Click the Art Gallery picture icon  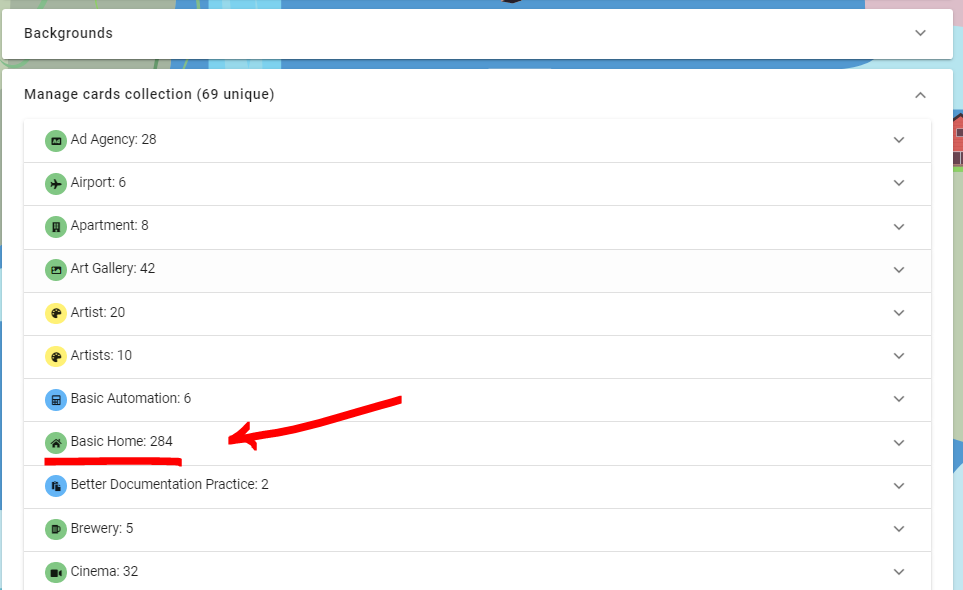[x=56, y=270]
